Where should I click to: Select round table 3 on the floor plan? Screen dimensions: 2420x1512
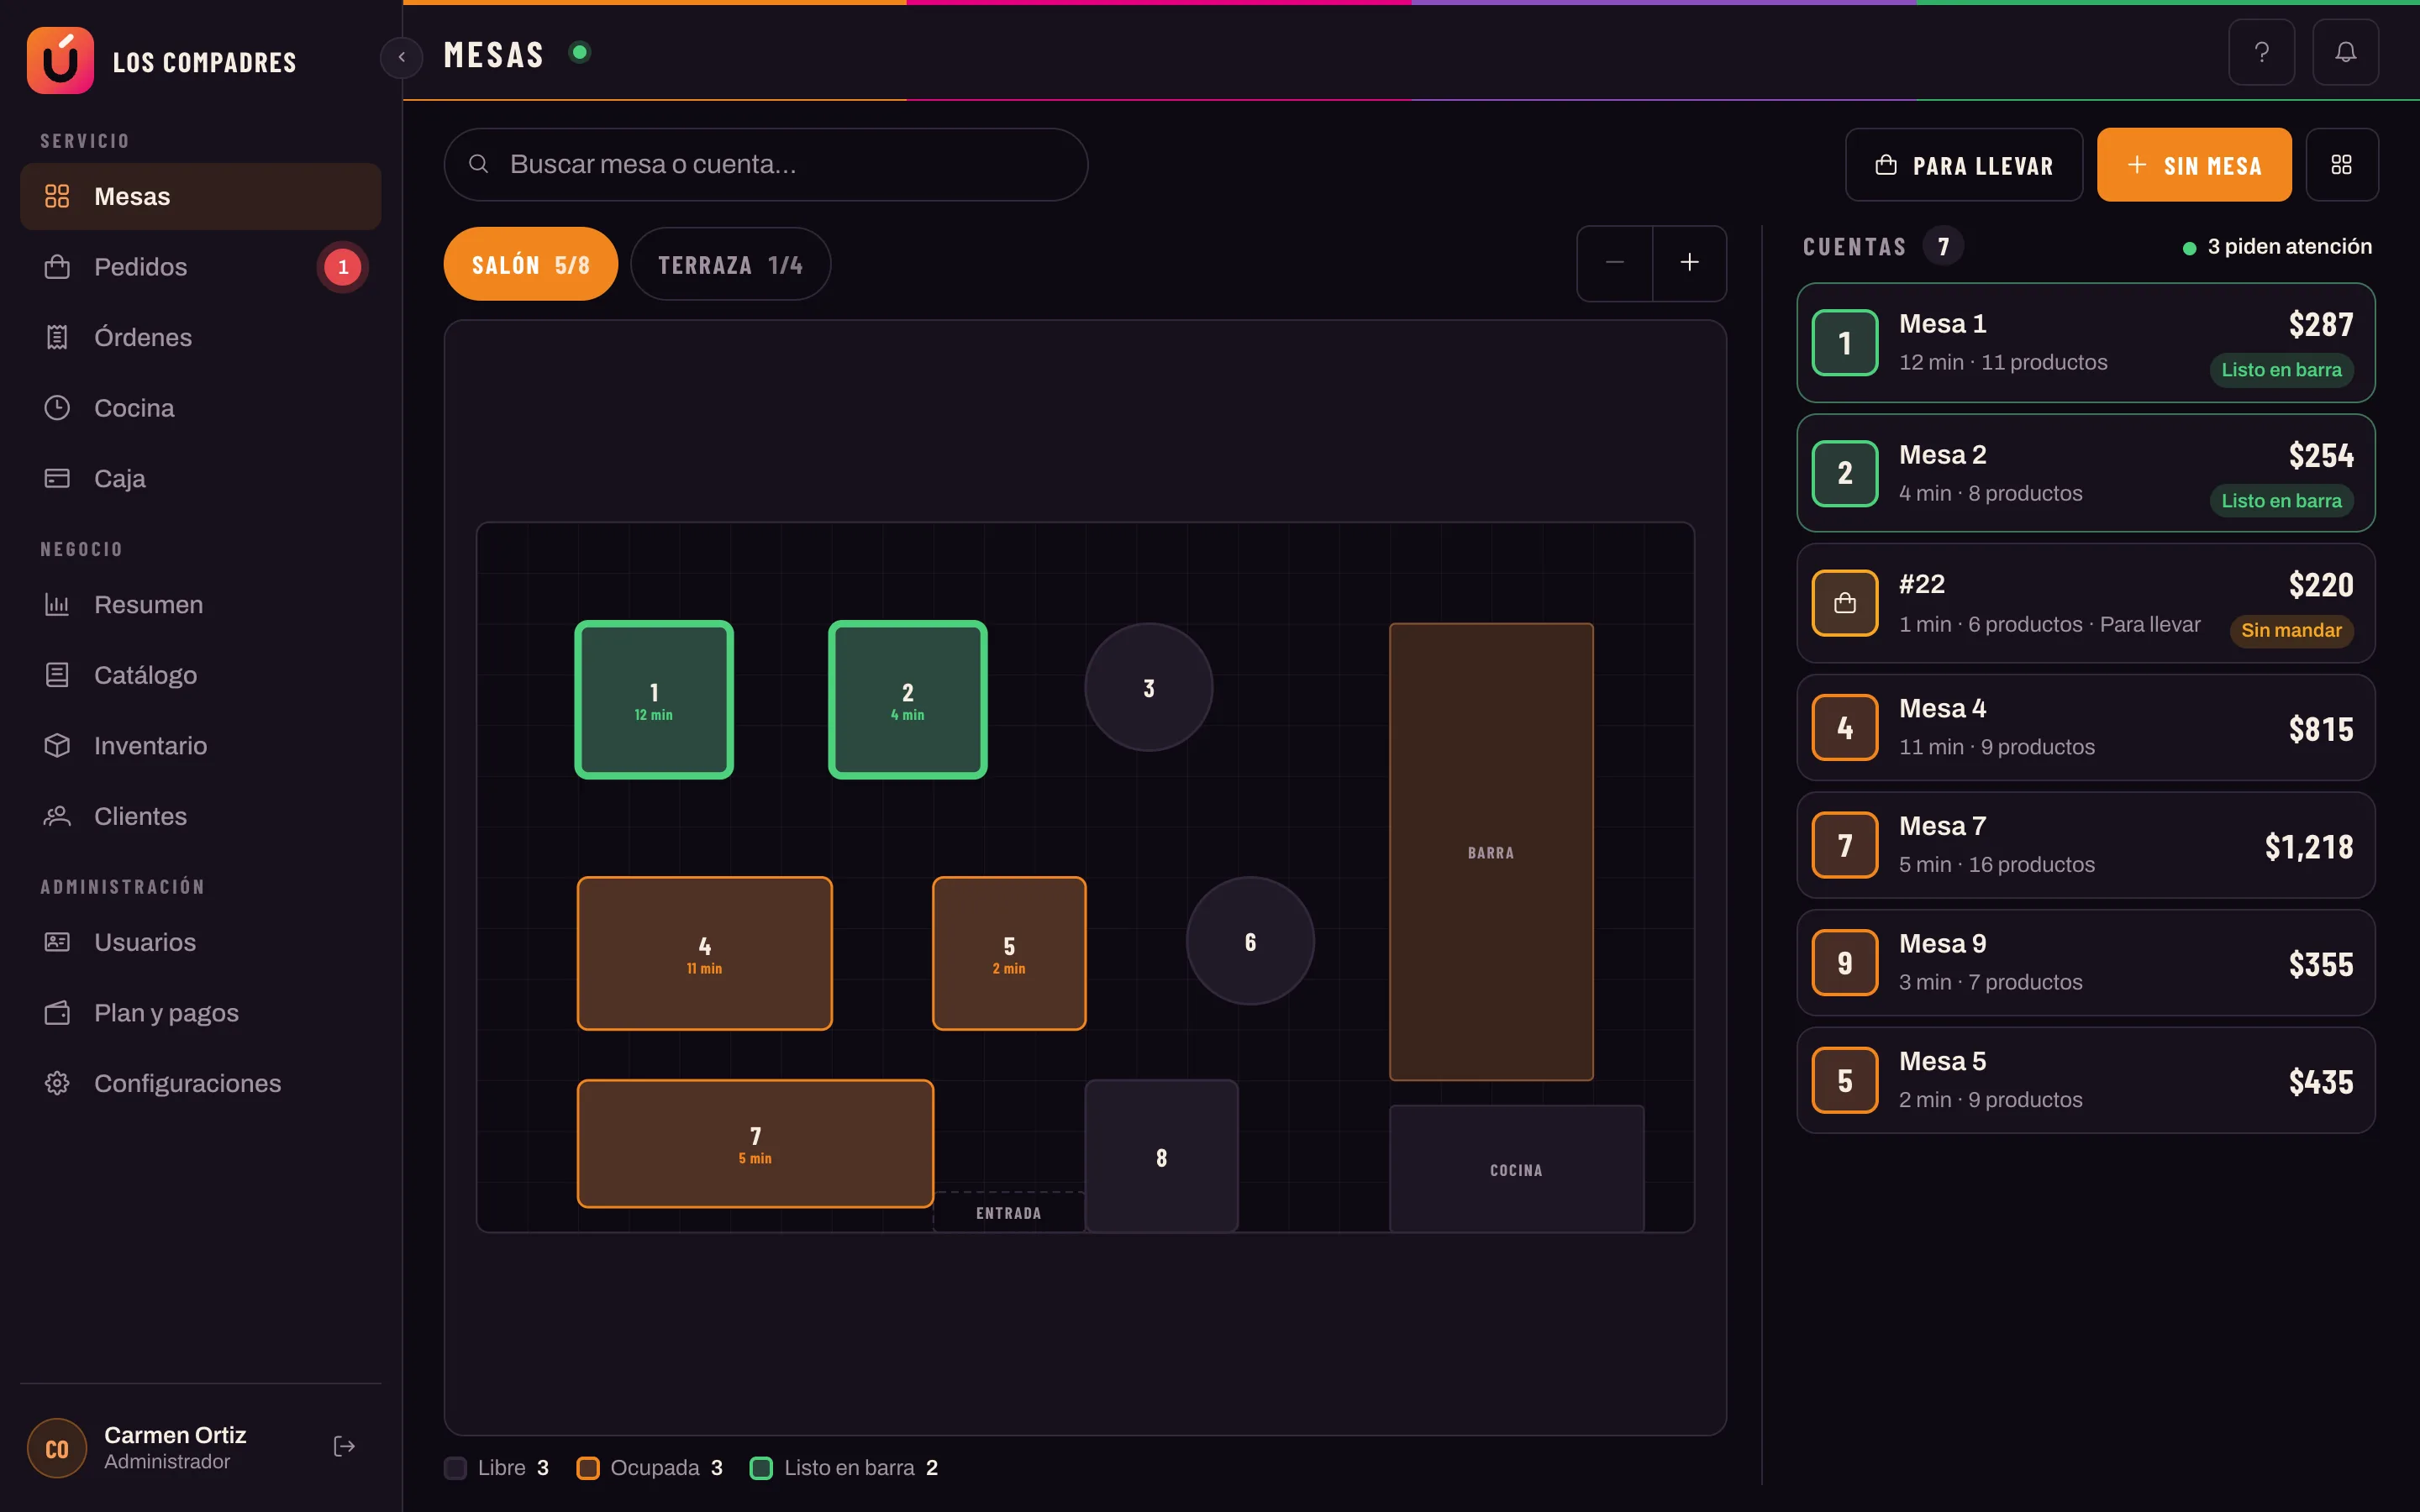click(1149, 688)
